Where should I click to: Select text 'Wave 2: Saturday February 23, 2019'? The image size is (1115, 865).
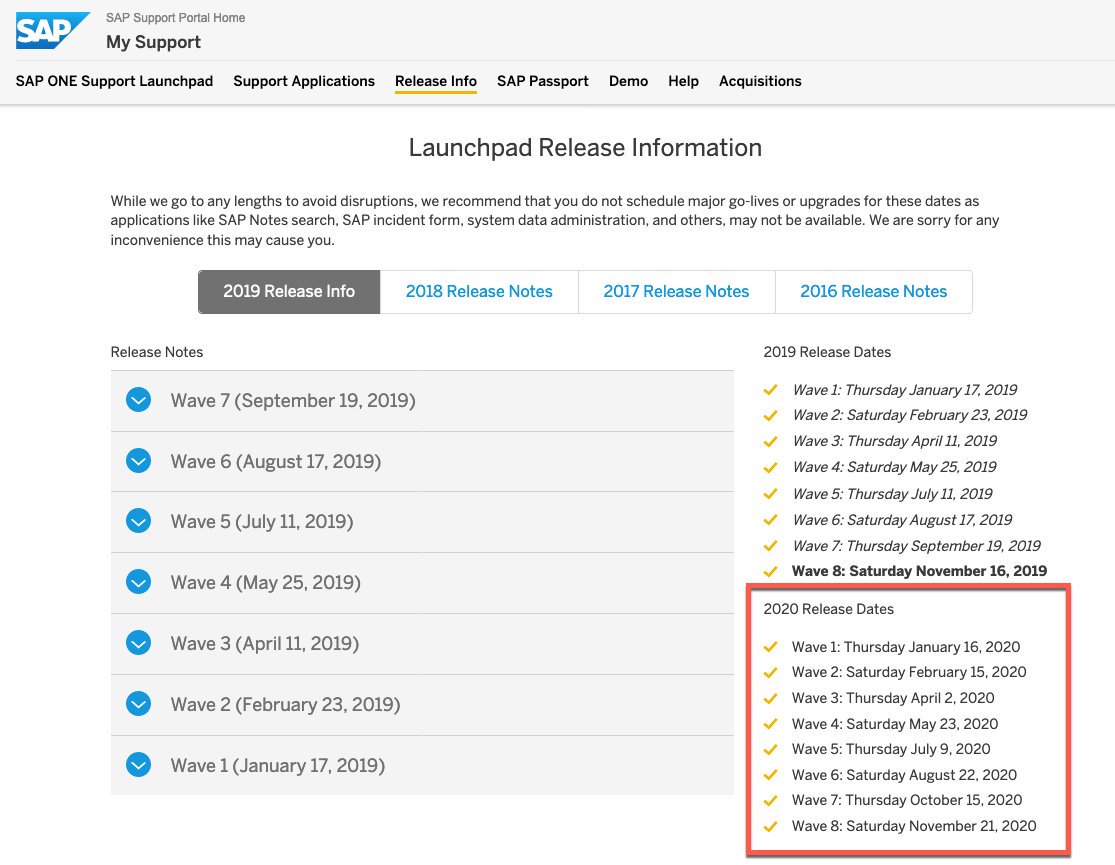point(909,415)
